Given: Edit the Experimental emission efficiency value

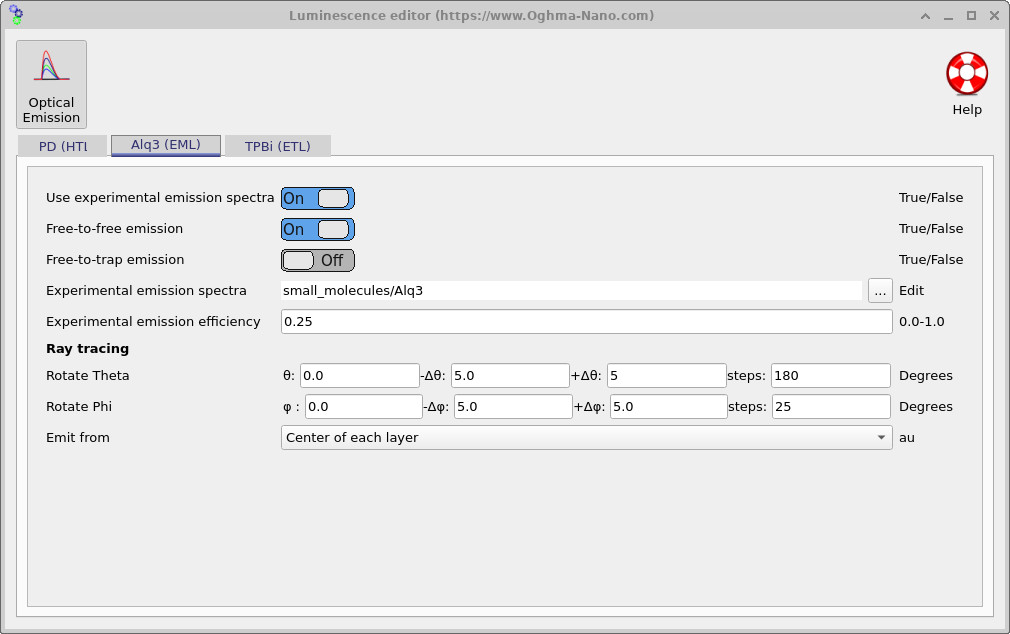Looking at the screenshot, I should click(586, 321).
